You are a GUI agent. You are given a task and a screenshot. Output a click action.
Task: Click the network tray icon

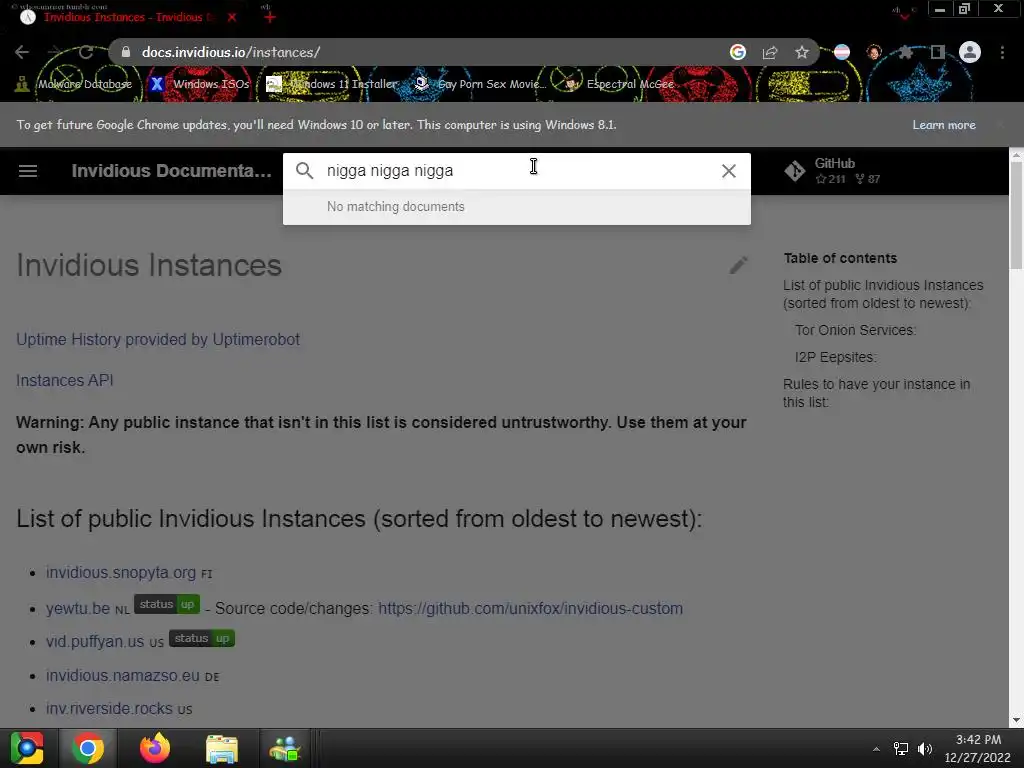pyautogui.click(x=901, y=749)
